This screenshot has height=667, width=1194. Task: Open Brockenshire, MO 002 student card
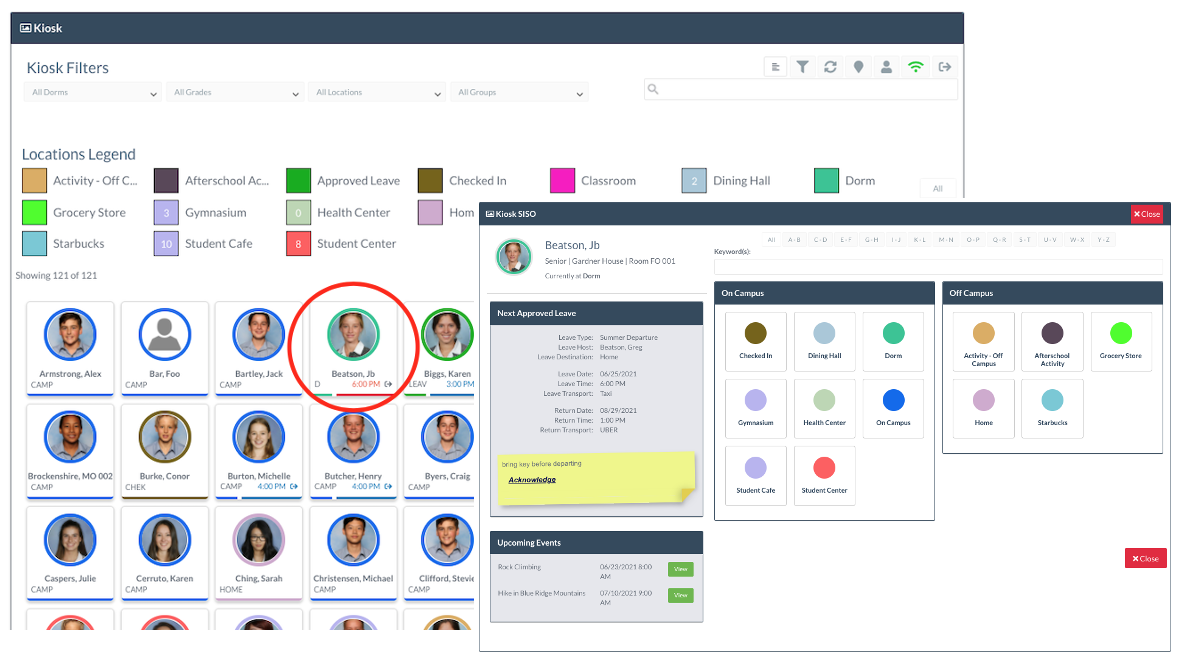click(70, 450)
